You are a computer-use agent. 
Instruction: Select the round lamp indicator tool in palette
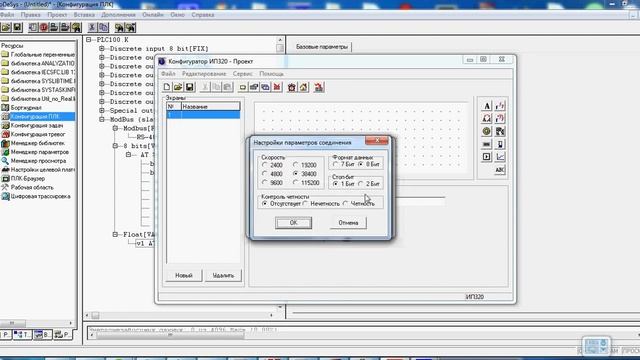click(x=487, y=131)
